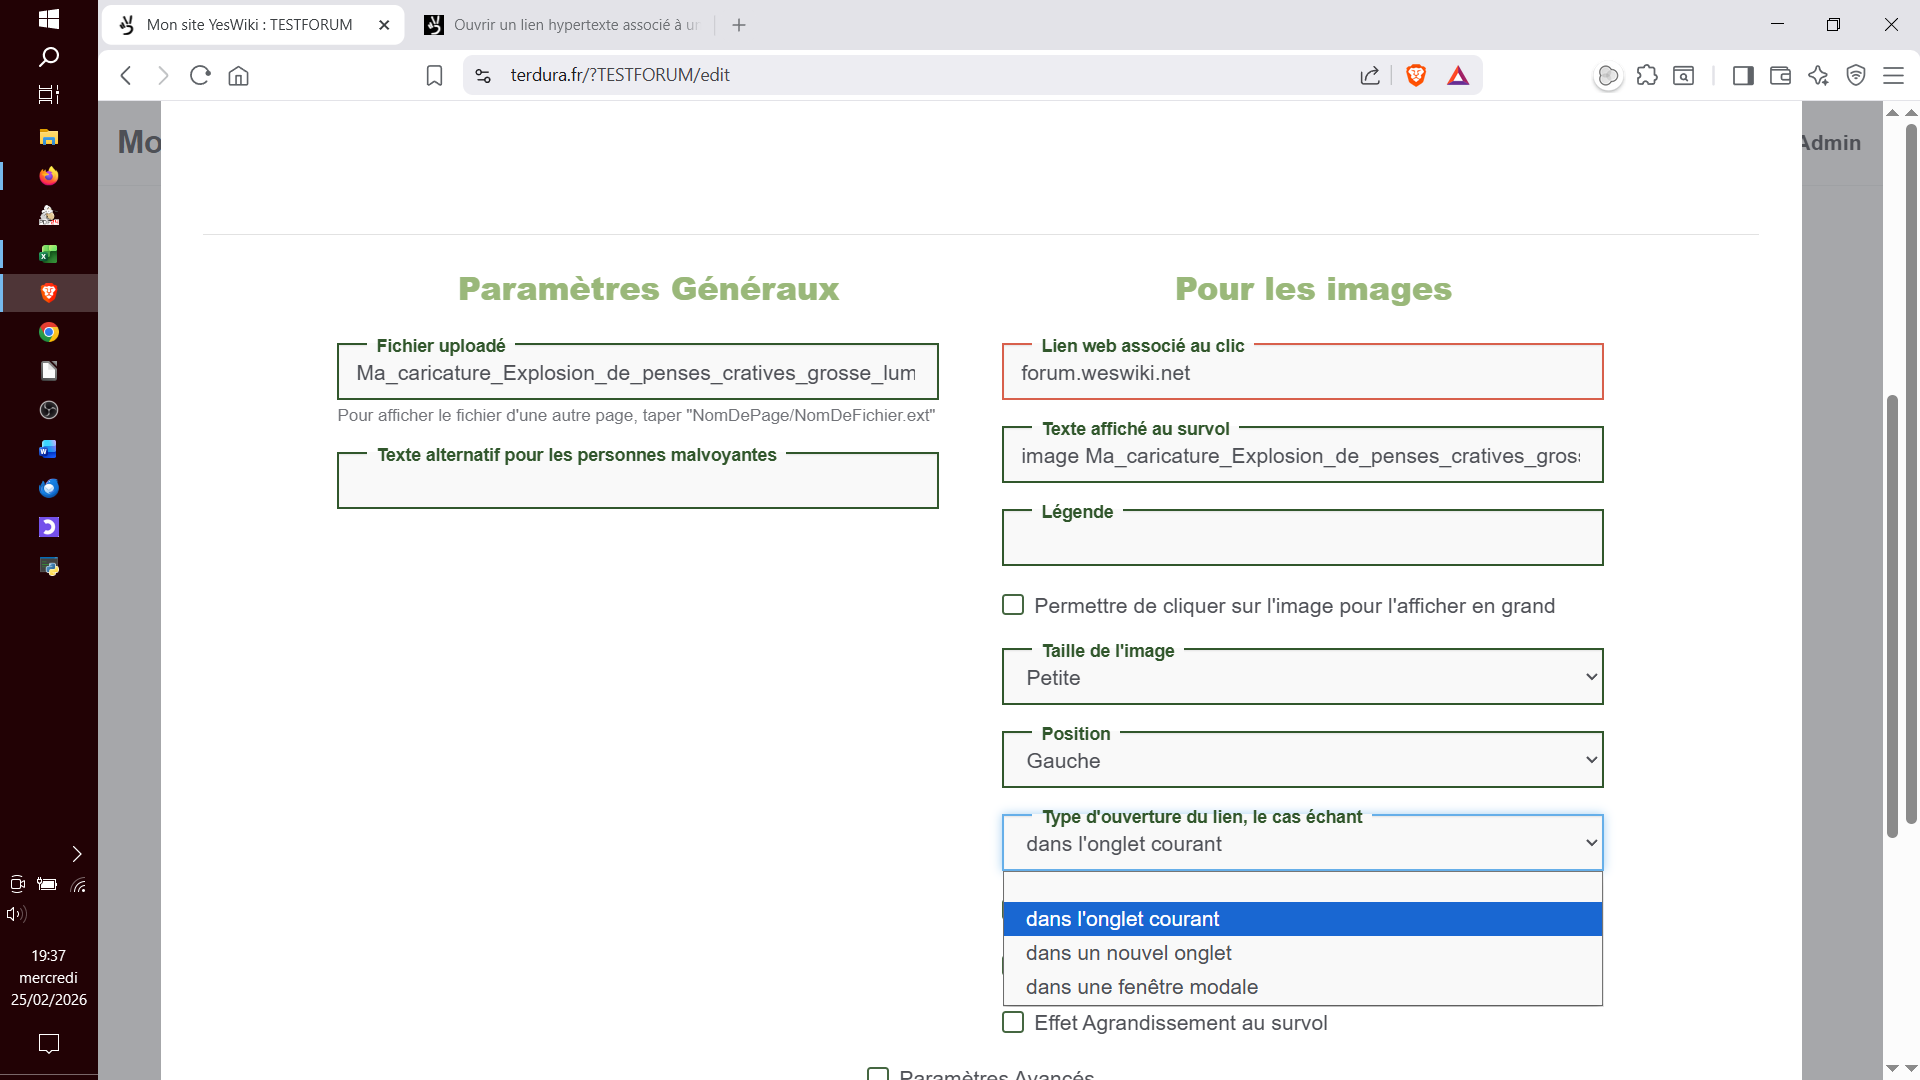The width and height of the screenshot is (1920, 1080).
Task: Open the Position dropdown
Action: (x=1302, y=761)
